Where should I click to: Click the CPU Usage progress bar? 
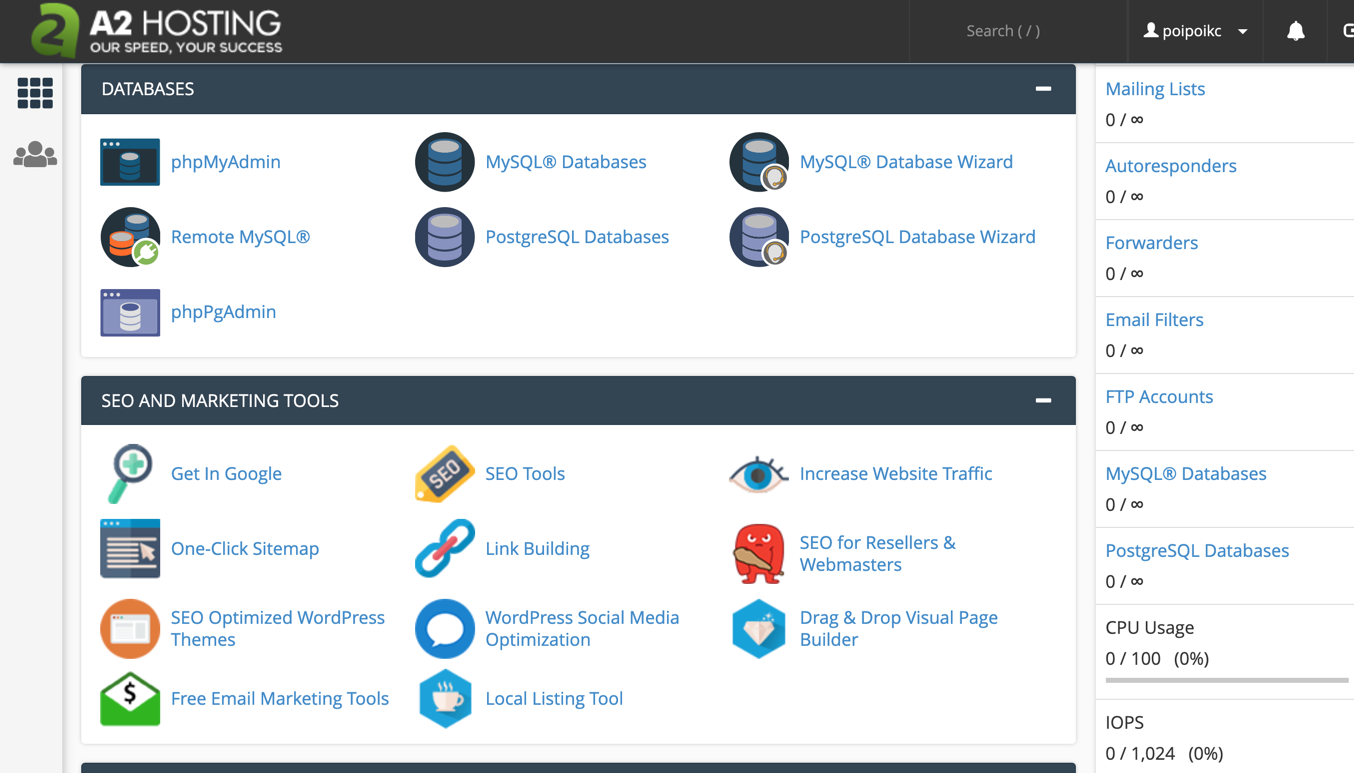pyautogui.click(x=1226, y=681)
